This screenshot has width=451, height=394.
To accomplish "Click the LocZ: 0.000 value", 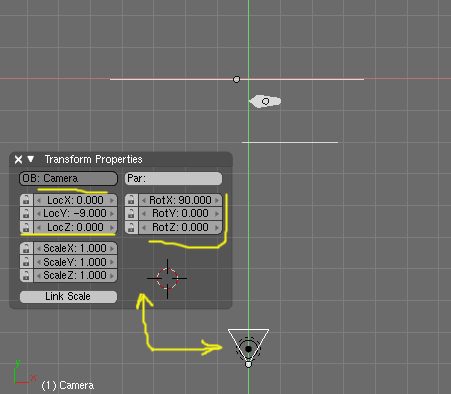I will pos(75,227).
